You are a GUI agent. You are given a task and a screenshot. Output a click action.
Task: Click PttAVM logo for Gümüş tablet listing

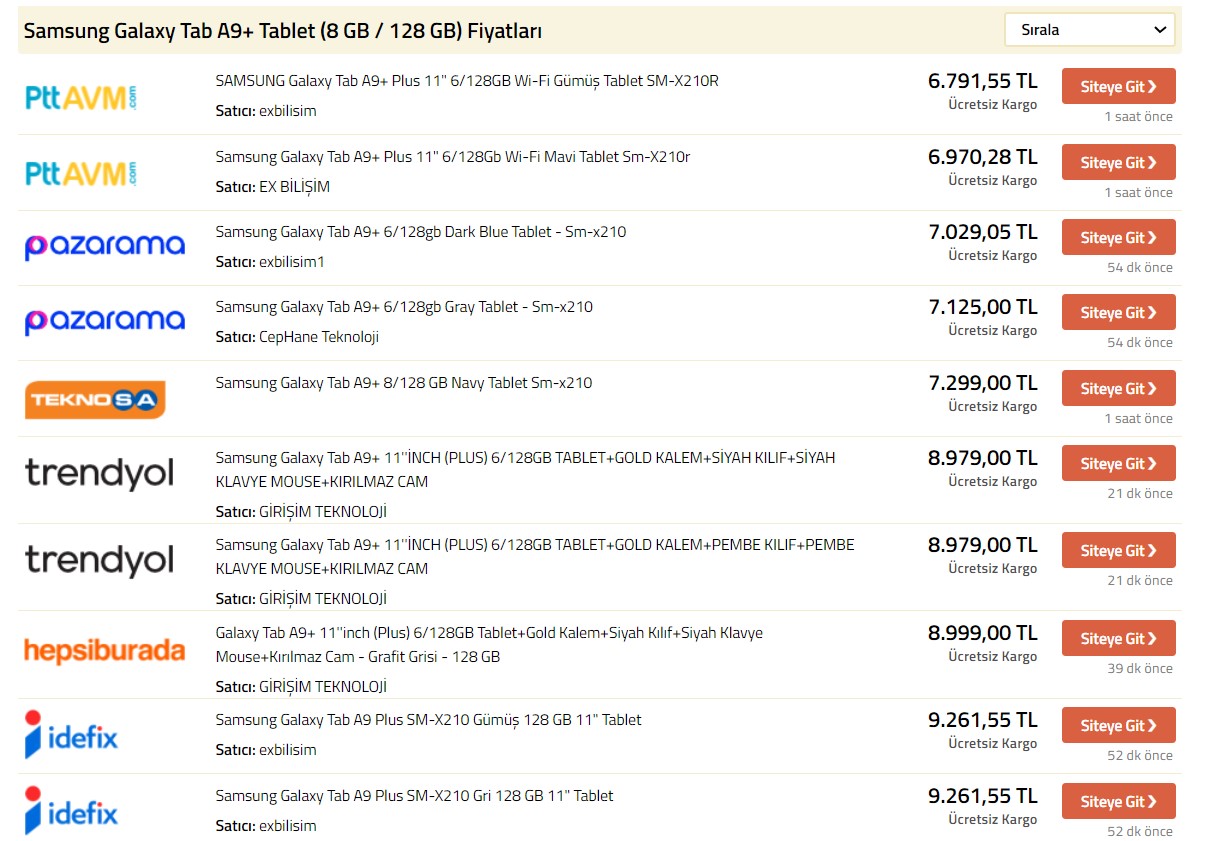pos(81,97)
